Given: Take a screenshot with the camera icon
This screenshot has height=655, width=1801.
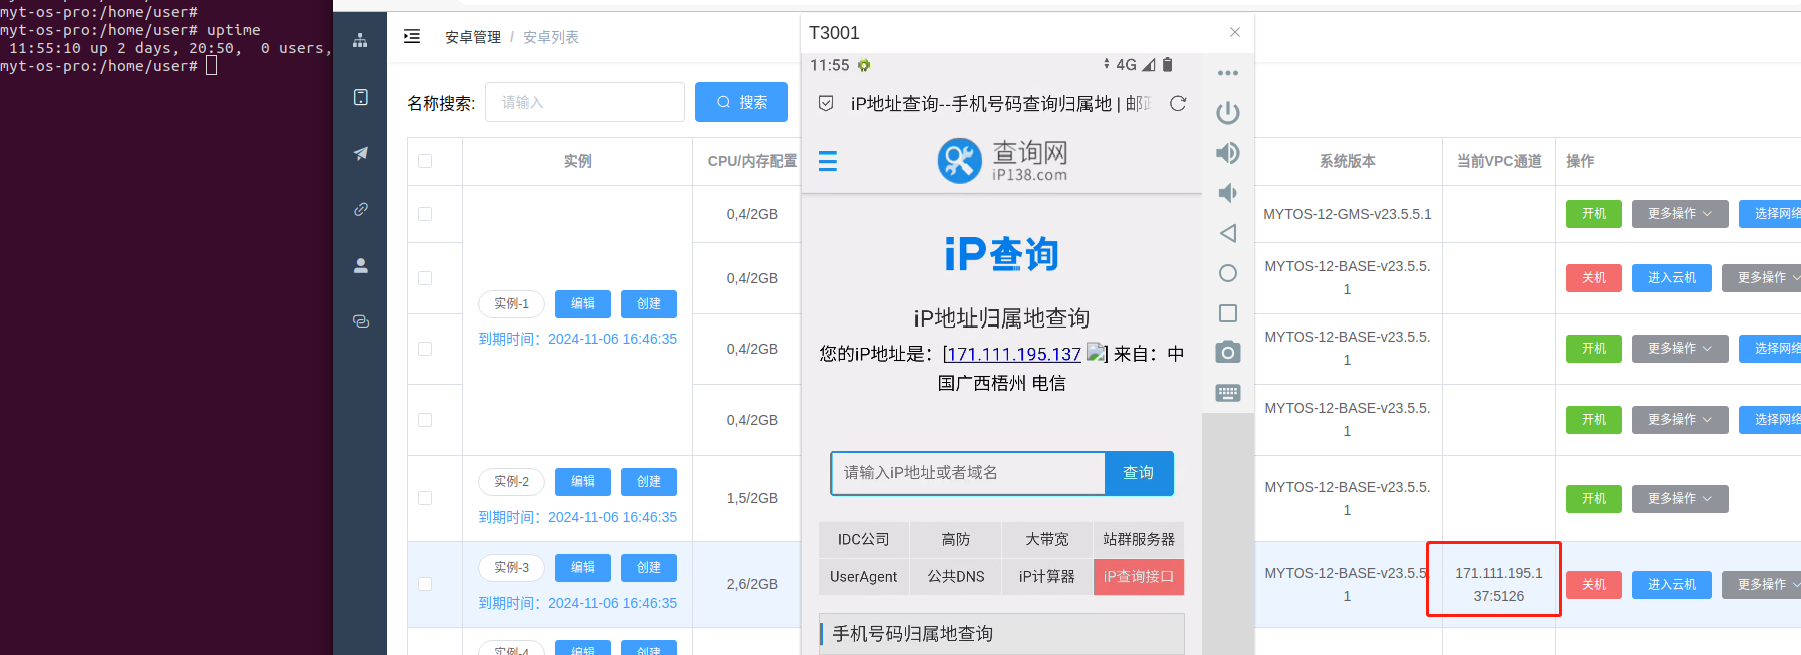Looking at the screenshot, I should [1228, 352].
